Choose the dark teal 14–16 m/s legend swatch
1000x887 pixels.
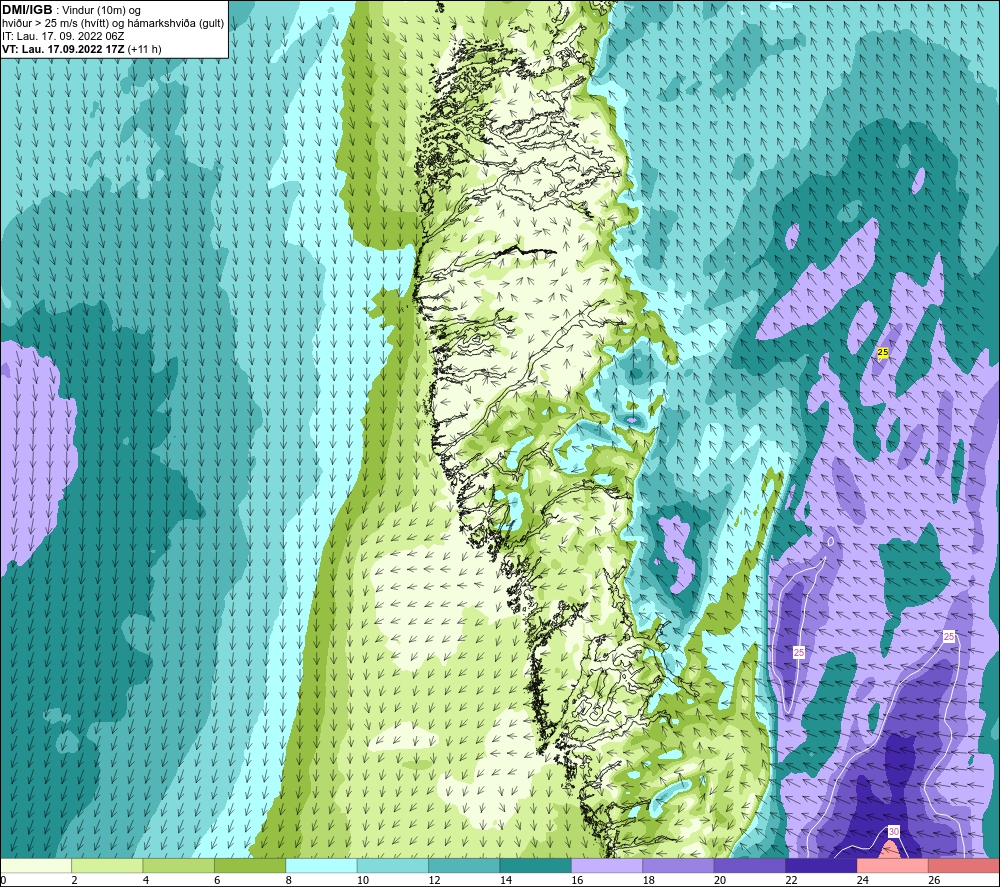(x=536, y=866)
